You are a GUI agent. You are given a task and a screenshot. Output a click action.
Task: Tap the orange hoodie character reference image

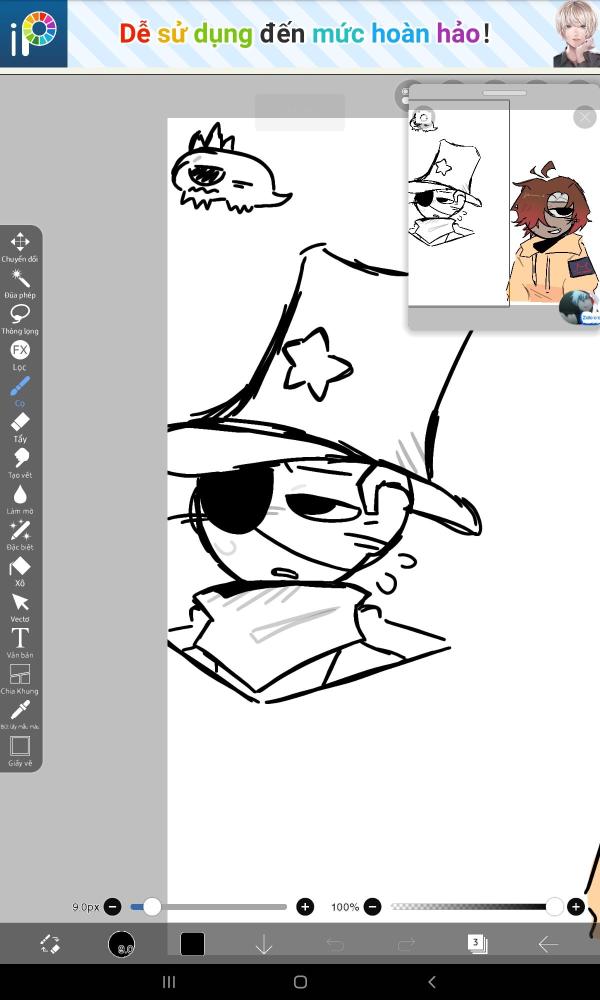pos(553,233)
